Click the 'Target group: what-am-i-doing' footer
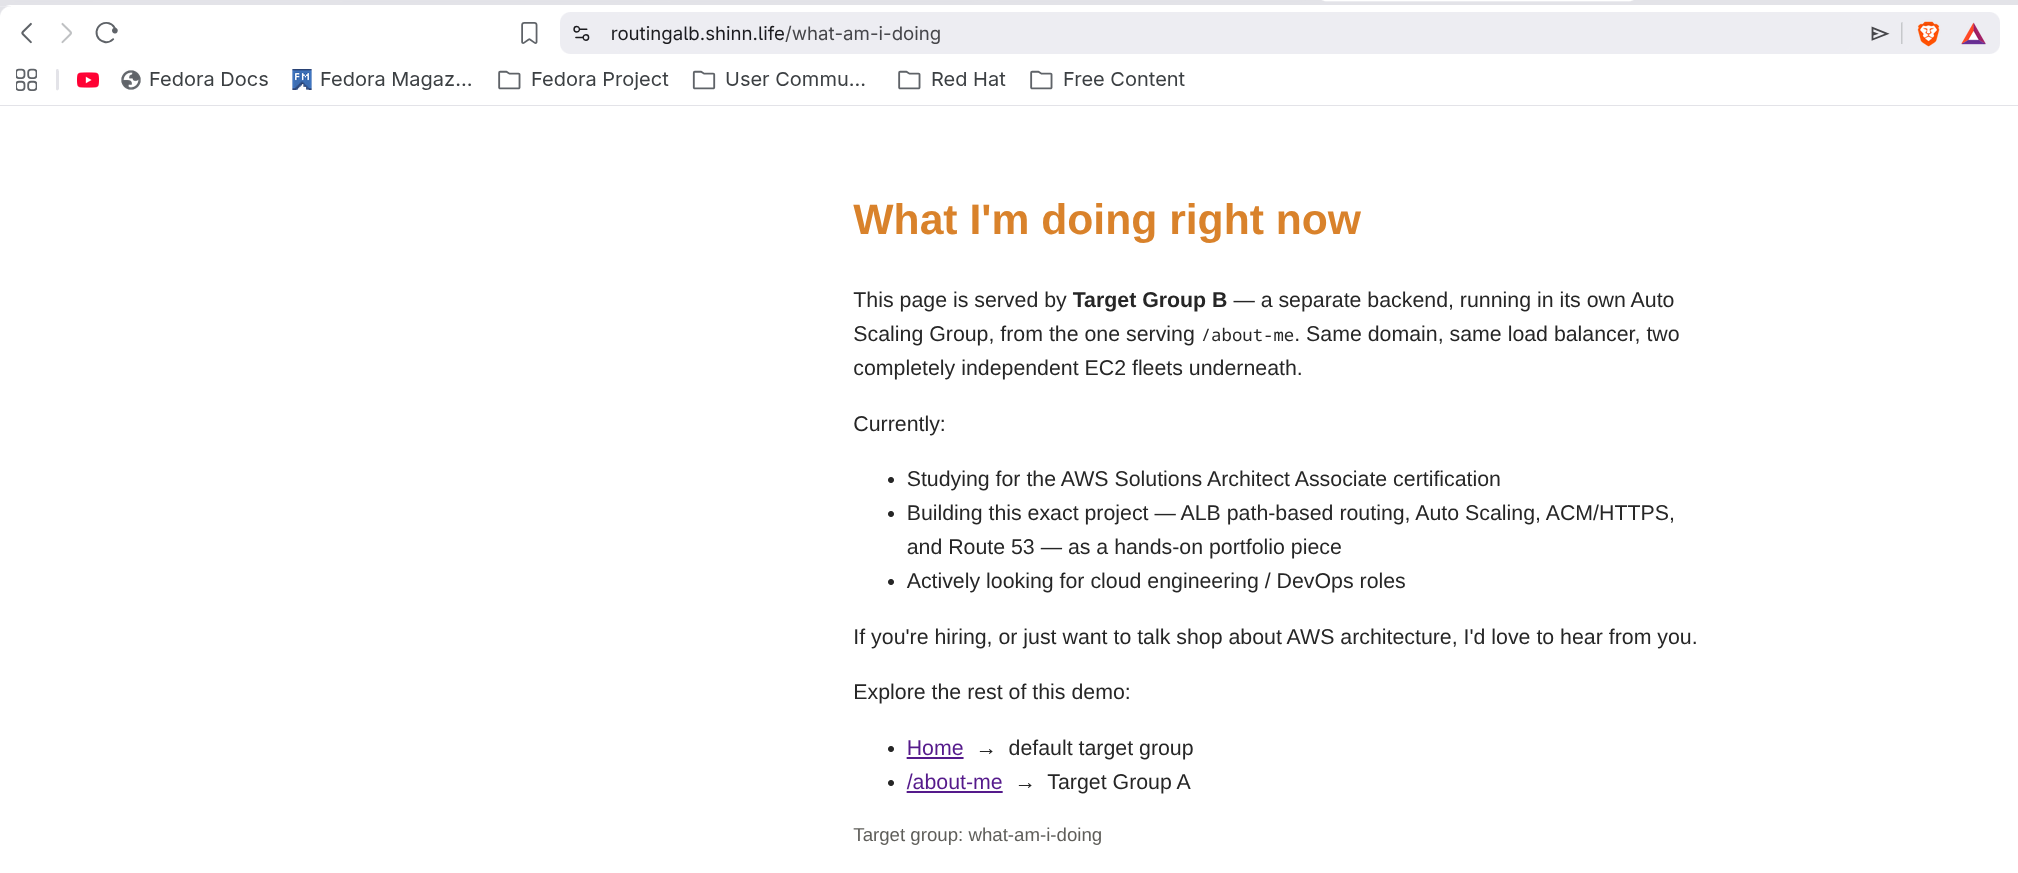Viewport: 2018px width, 873px height. (x=977, y=835)
